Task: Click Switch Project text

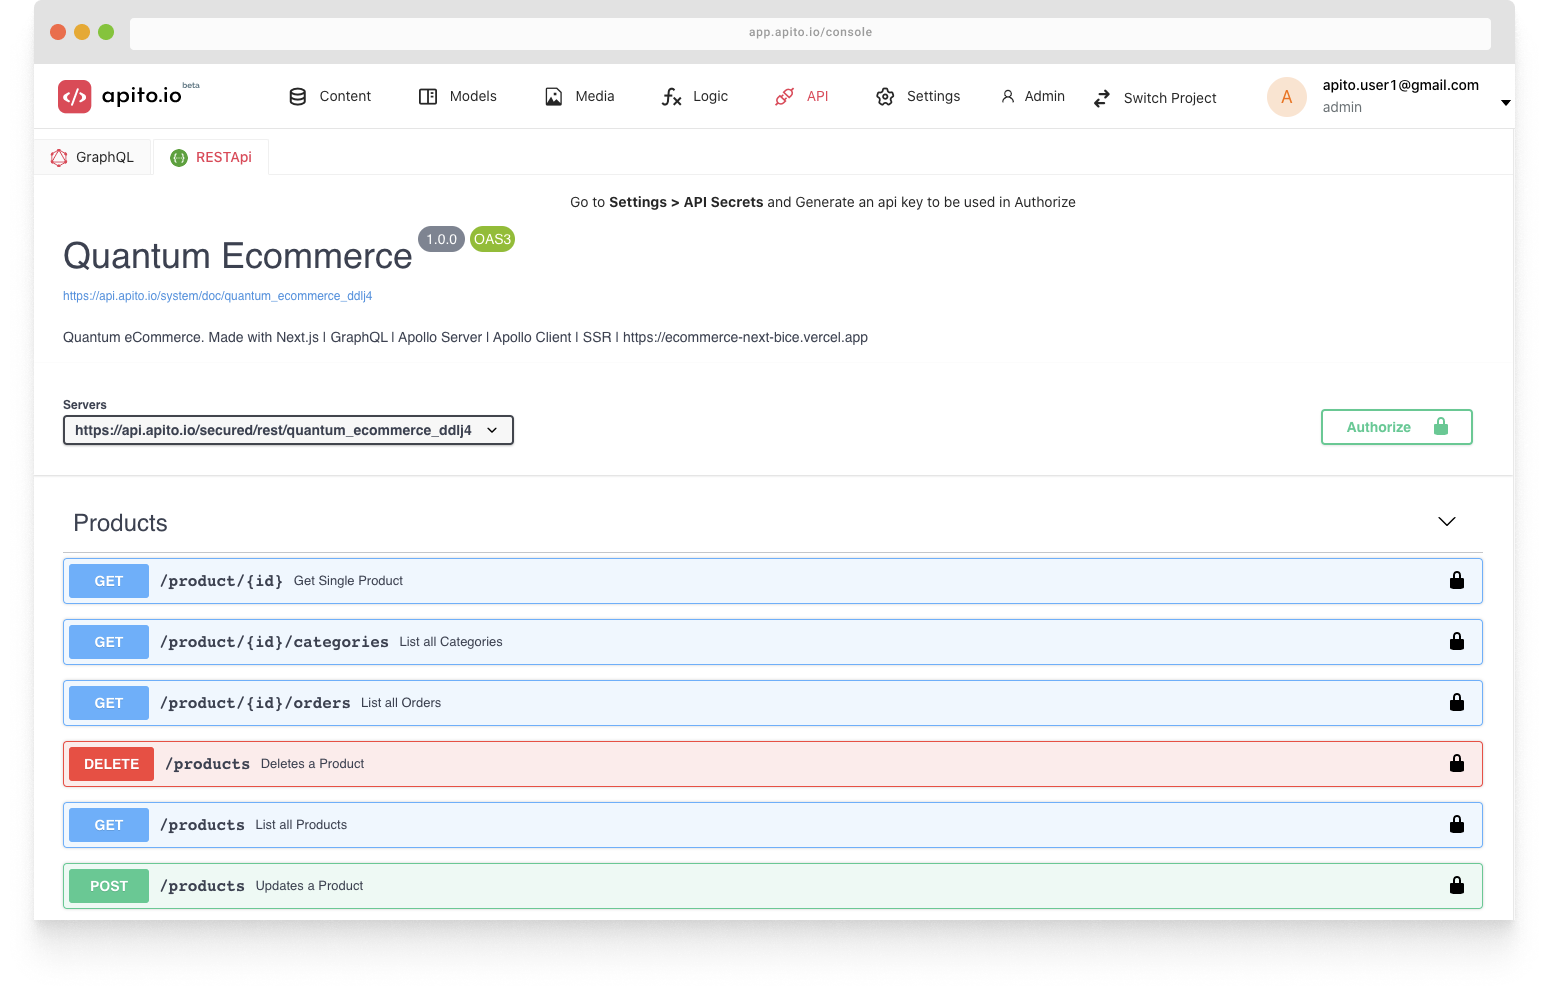Action: (1170, 98)
